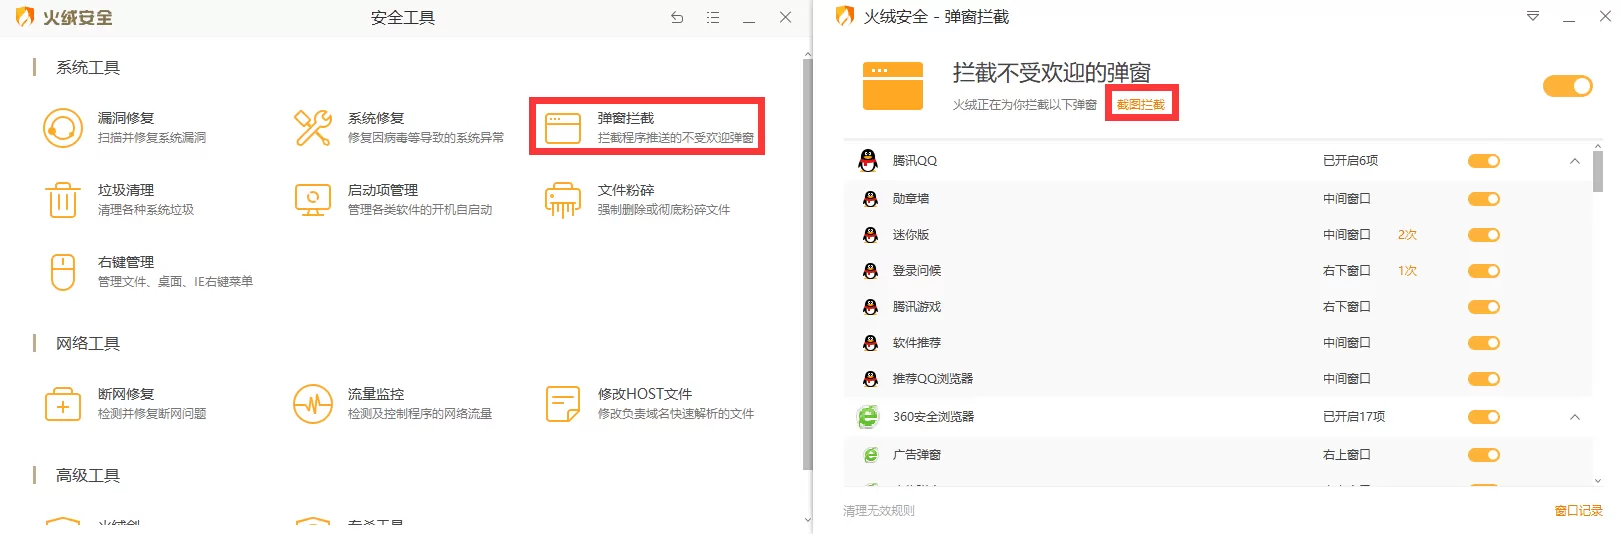
Task: Click the large orange popup window icon
Action: (893, 86)
